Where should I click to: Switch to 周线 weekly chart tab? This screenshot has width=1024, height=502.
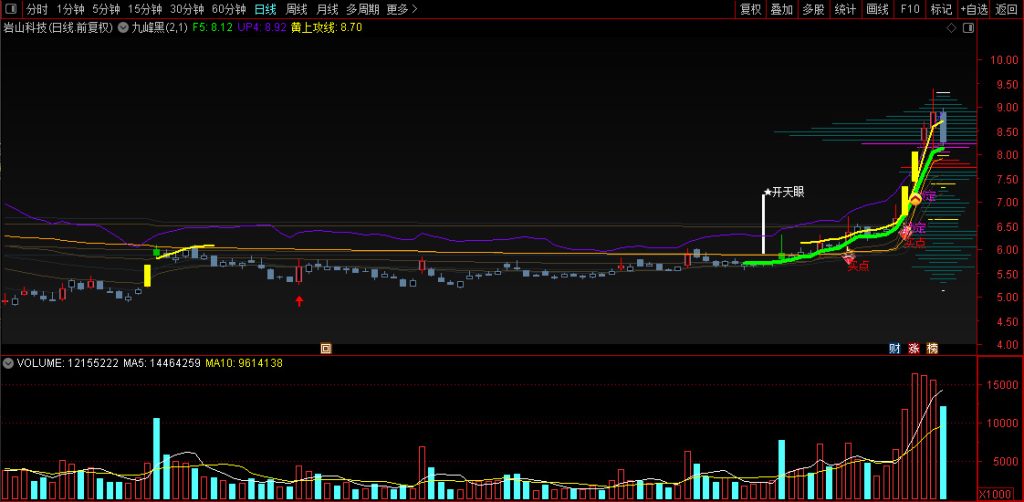[297, 9]
